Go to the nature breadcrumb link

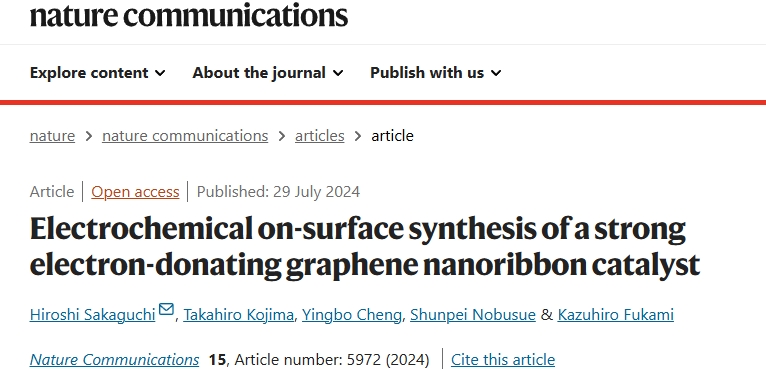(x=52, y=136)
